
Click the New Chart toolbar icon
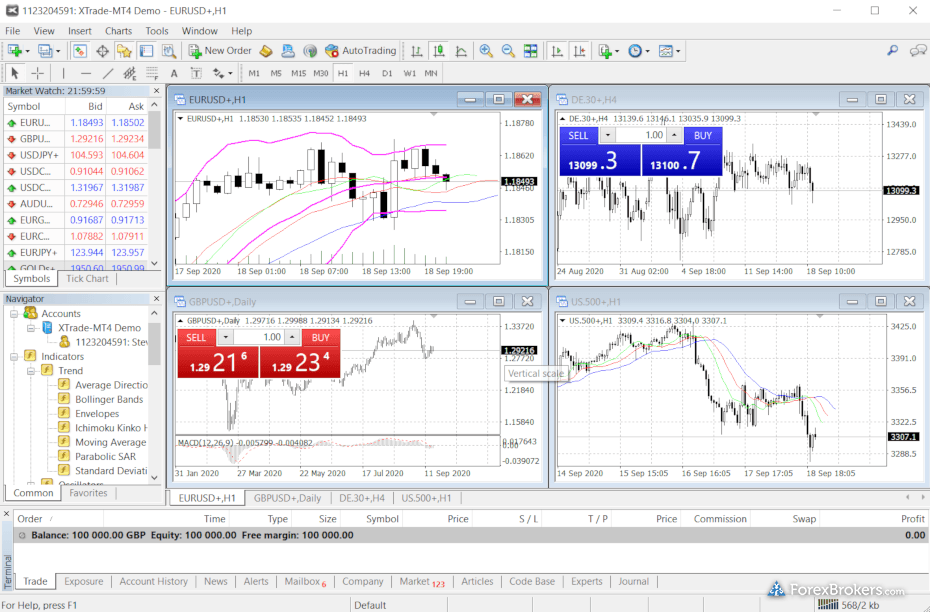[x=15, y=51]
